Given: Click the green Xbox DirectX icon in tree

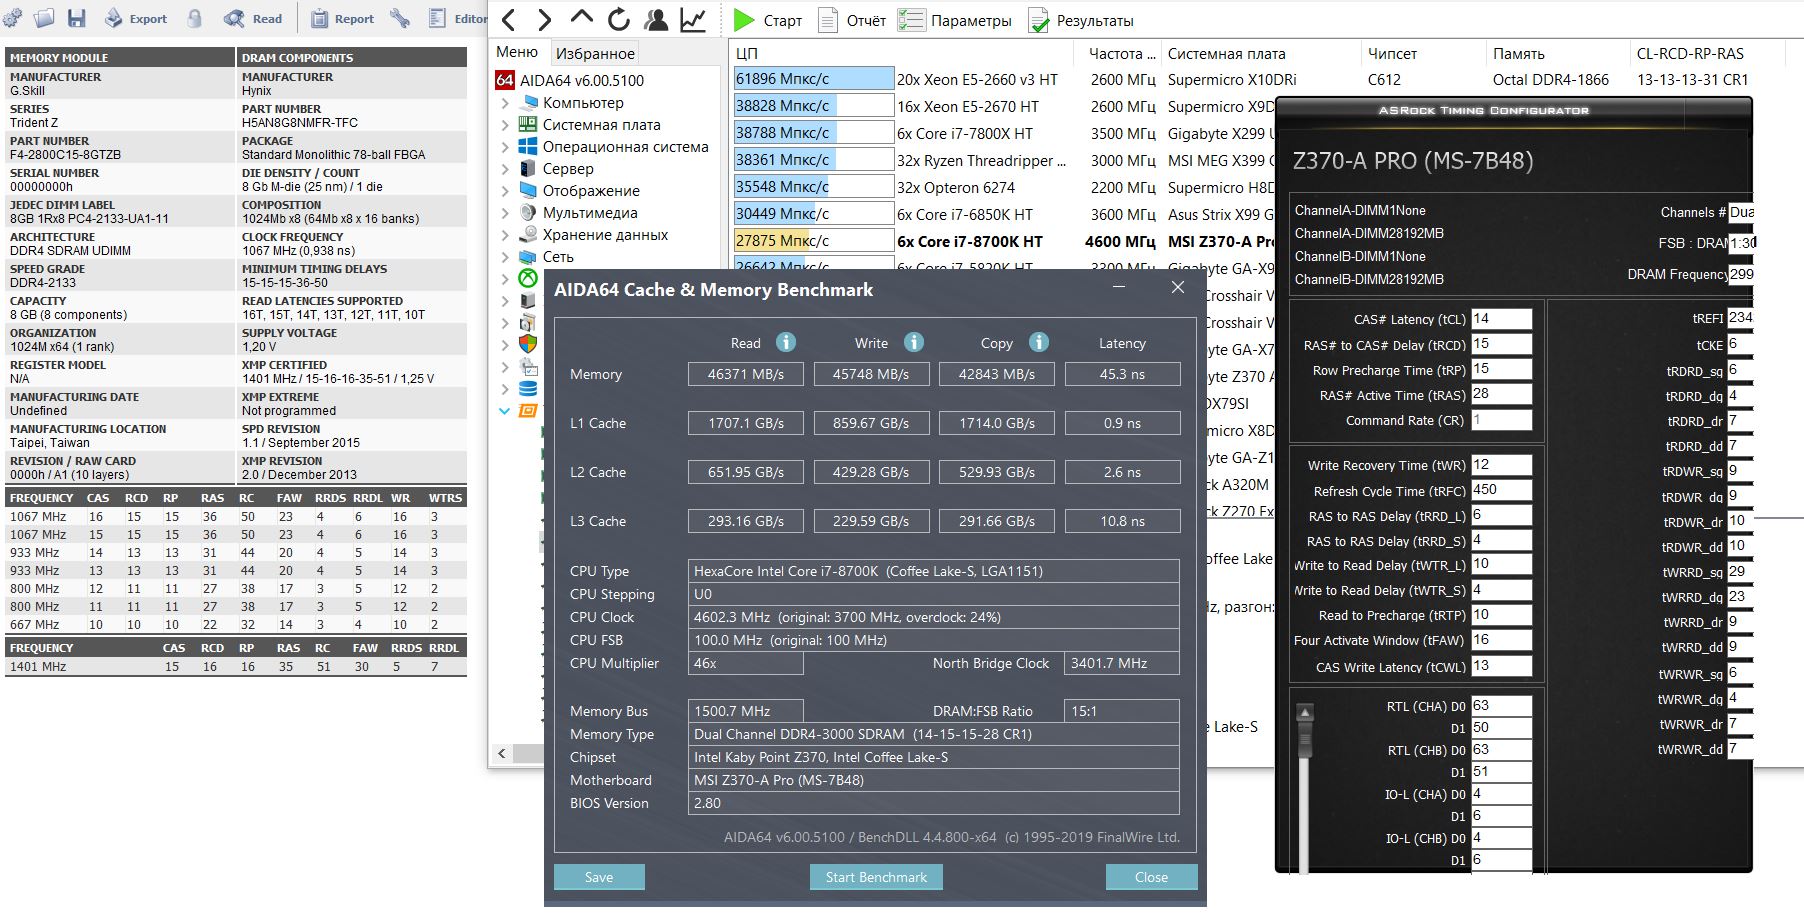Looking at the screenshot, I should click(x=528, y=278).
